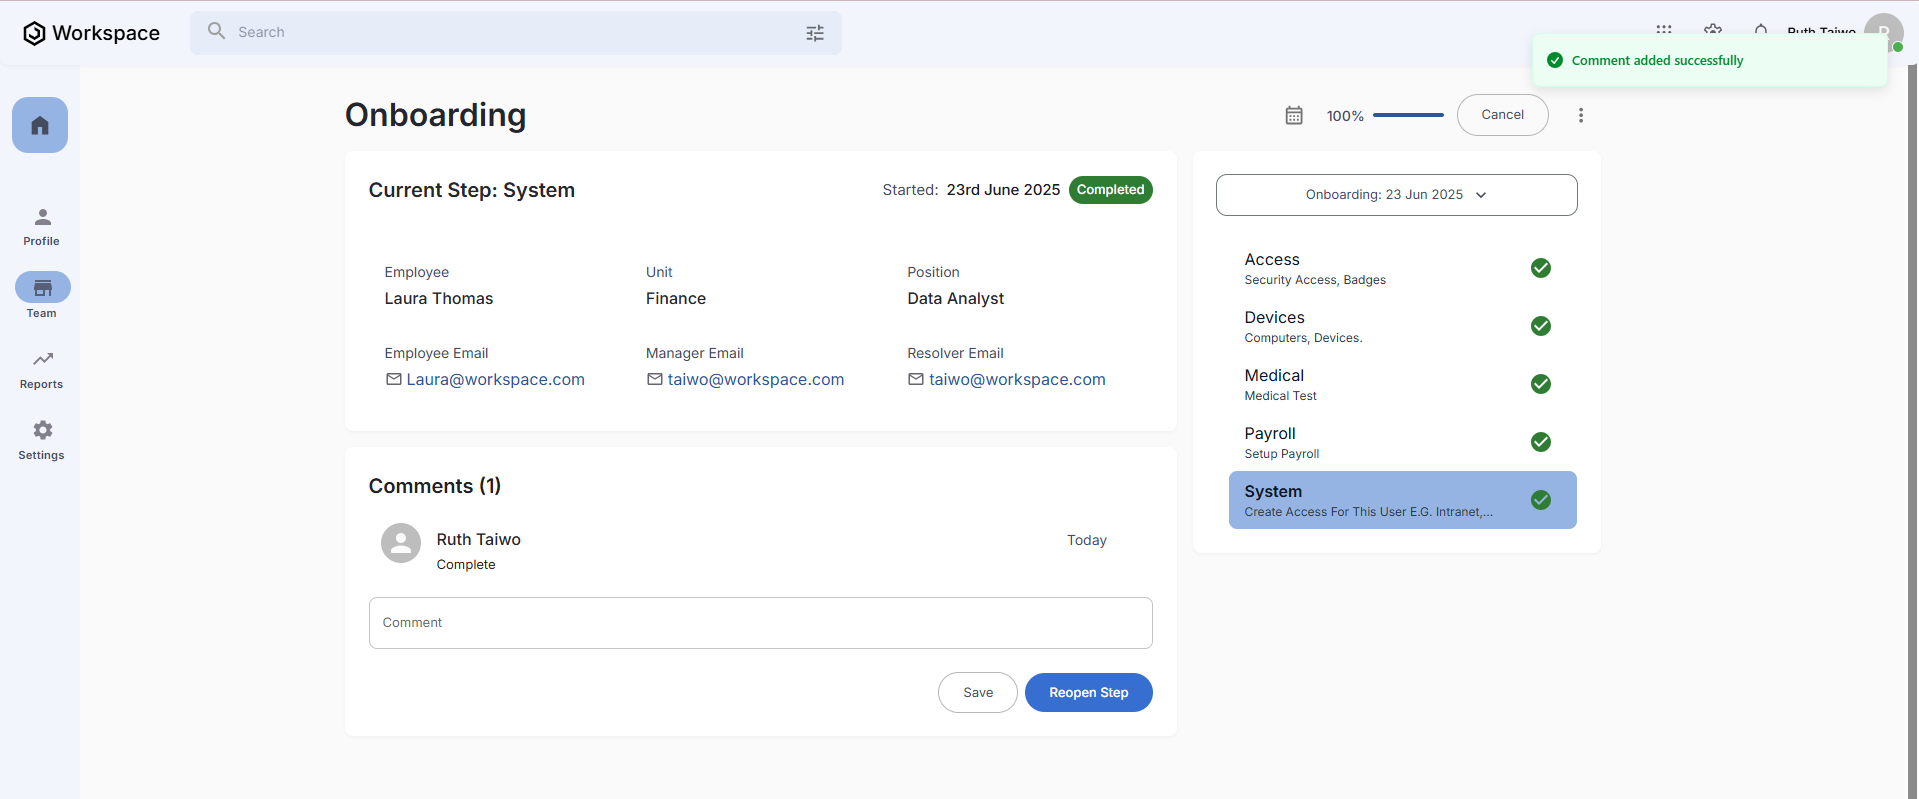Image resolution: width=1919 pixels, height=799 pixels.
Task: Open the Reports trend icon
Action: [42, 359]
